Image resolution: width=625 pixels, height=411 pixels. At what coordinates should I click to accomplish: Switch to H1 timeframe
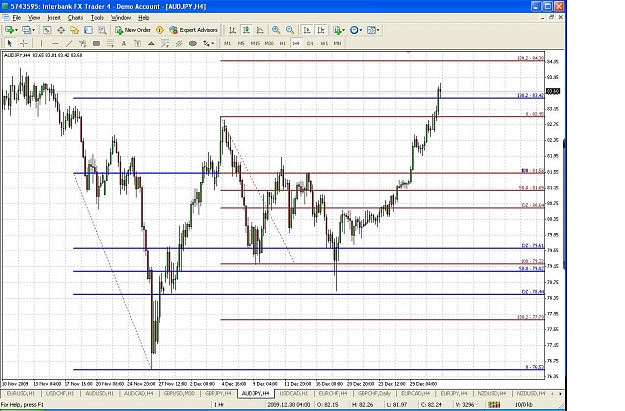pyautogui.click(x=283, y=43)
